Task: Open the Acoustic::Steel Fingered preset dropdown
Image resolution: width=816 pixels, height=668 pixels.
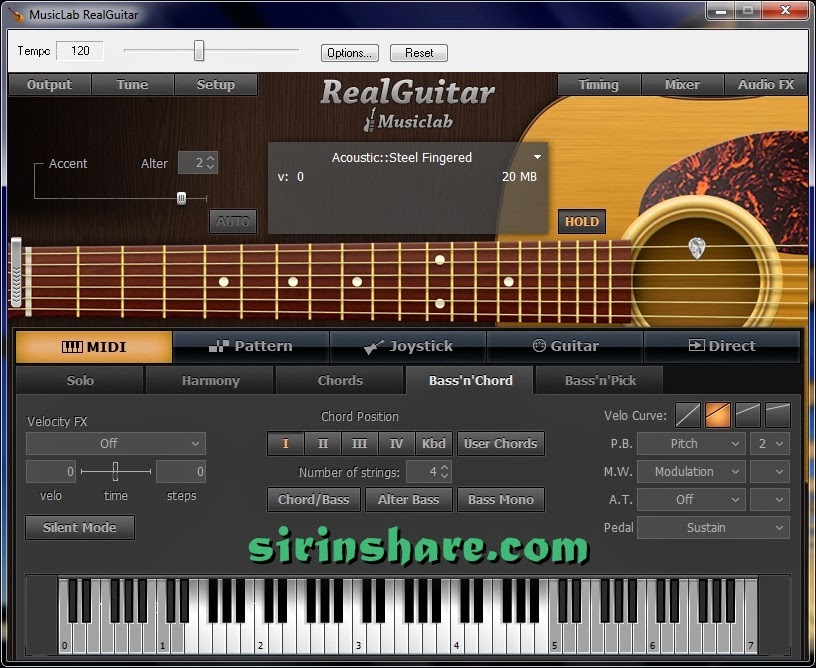Action: [537, 157]
